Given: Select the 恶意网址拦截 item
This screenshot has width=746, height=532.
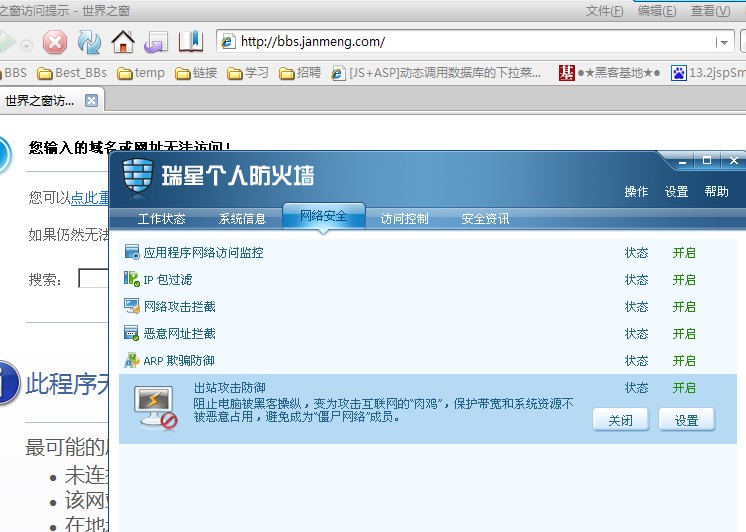Looking at the screenshot, I should click(179, 334).
